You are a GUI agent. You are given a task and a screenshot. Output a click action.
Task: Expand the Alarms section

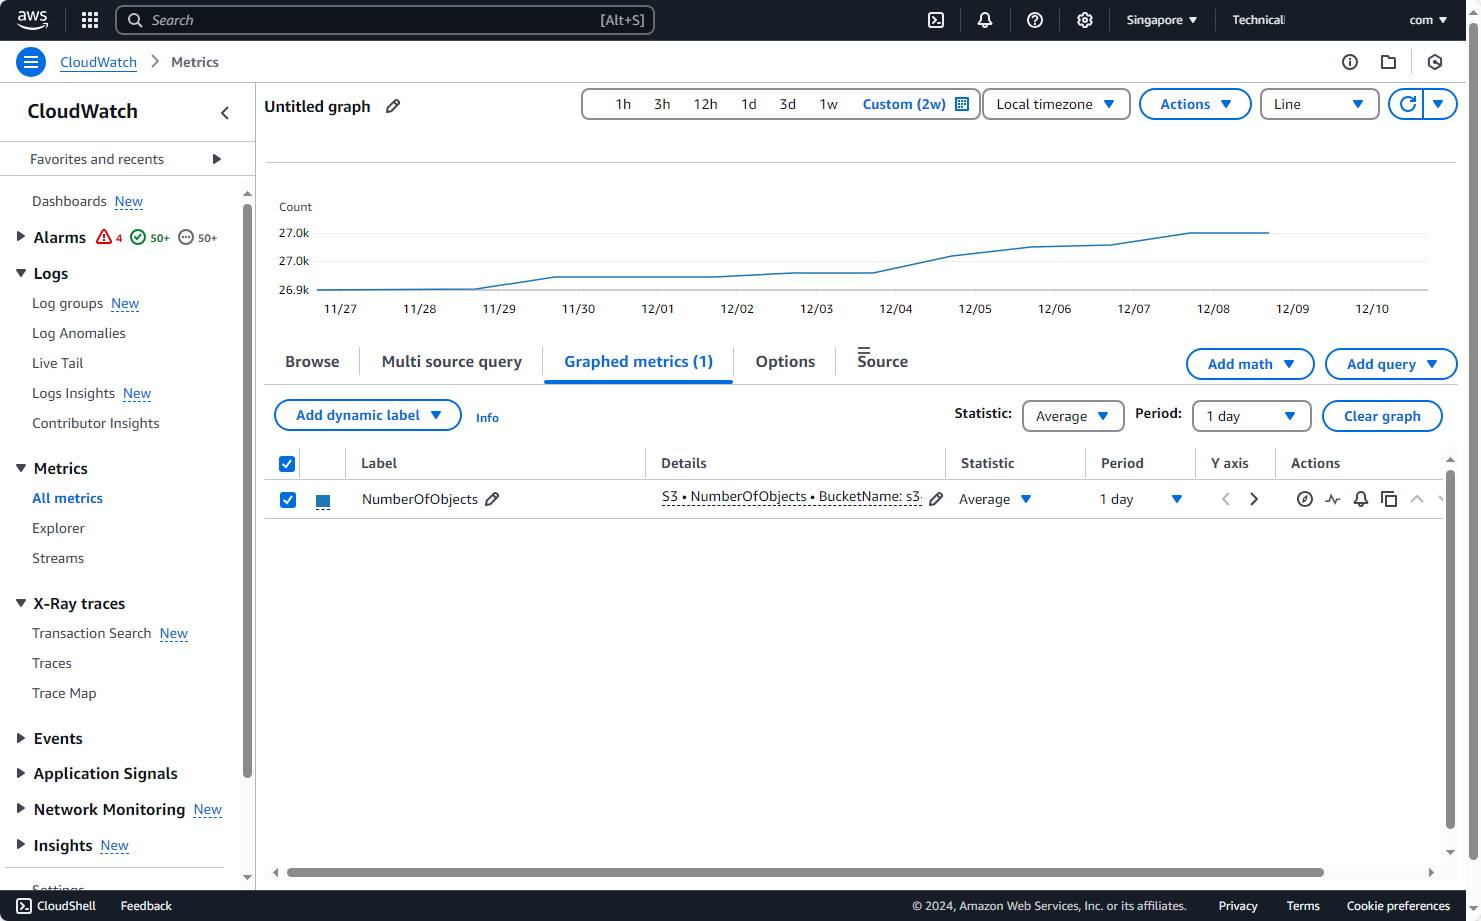point(20,237)
